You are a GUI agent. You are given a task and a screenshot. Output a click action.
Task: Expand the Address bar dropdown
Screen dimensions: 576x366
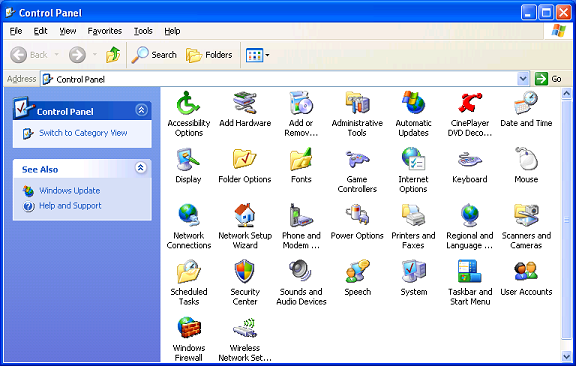click(523, 79)
